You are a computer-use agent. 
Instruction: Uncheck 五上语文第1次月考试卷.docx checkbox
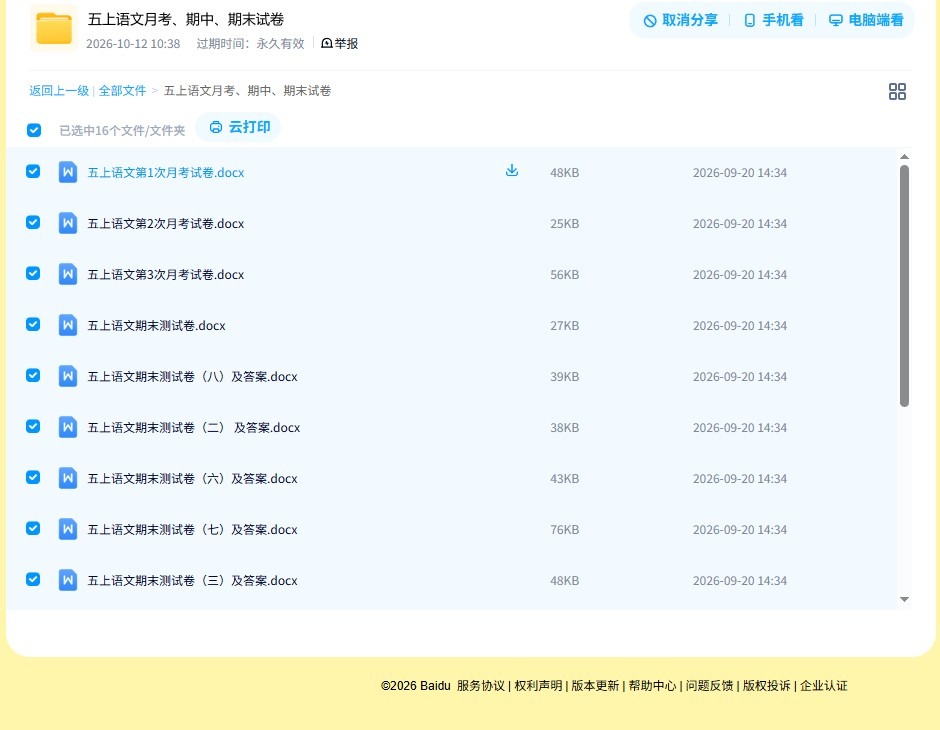pos(33,171)
